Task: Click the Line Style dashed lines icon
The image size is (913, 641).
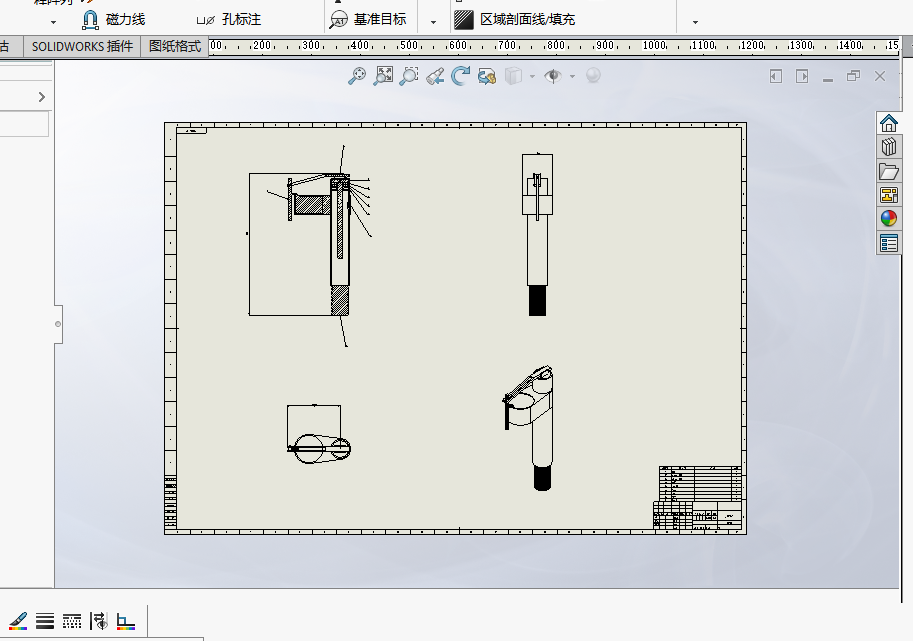Action: [x=72, y=621]
